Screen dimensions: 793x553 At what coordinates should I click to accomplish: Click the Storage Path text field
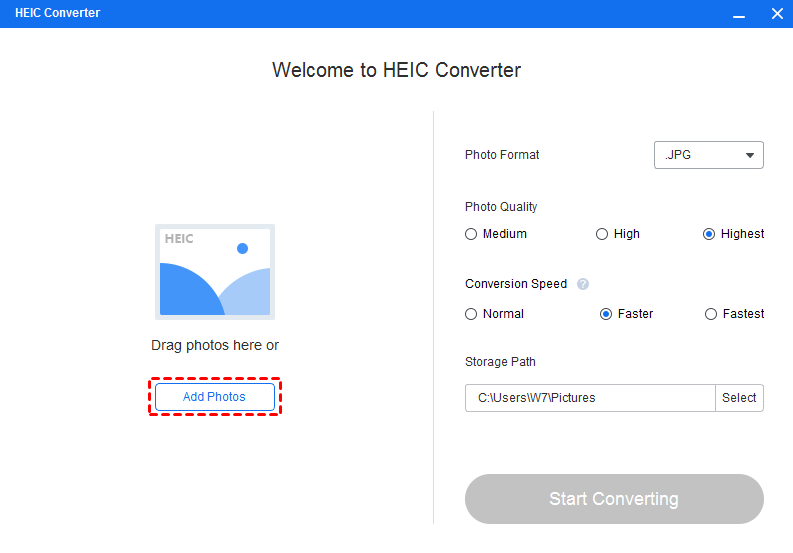point(590,398)
